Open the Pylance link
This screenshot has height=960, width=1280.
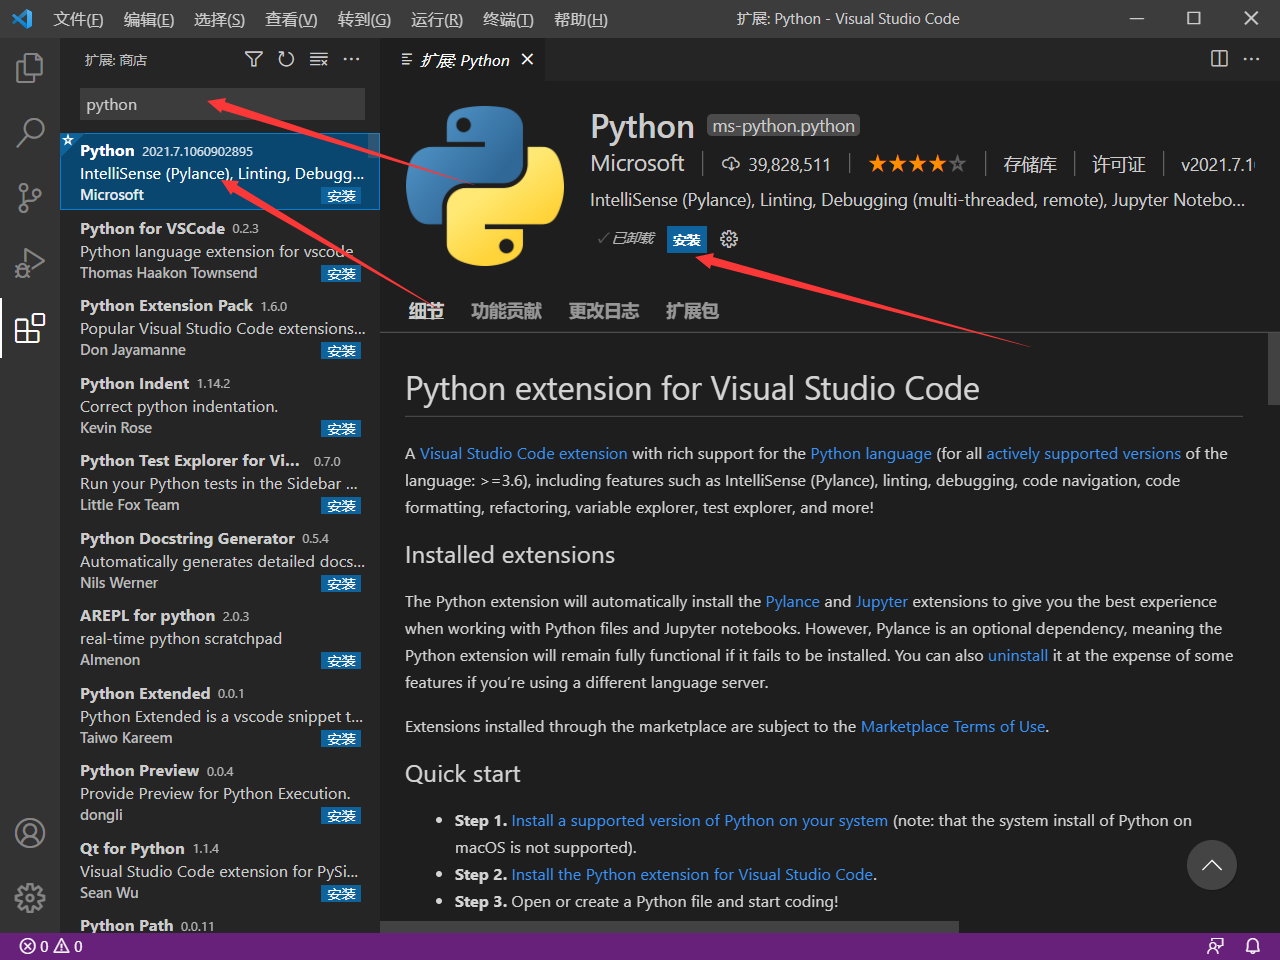[x=793, y=602]
